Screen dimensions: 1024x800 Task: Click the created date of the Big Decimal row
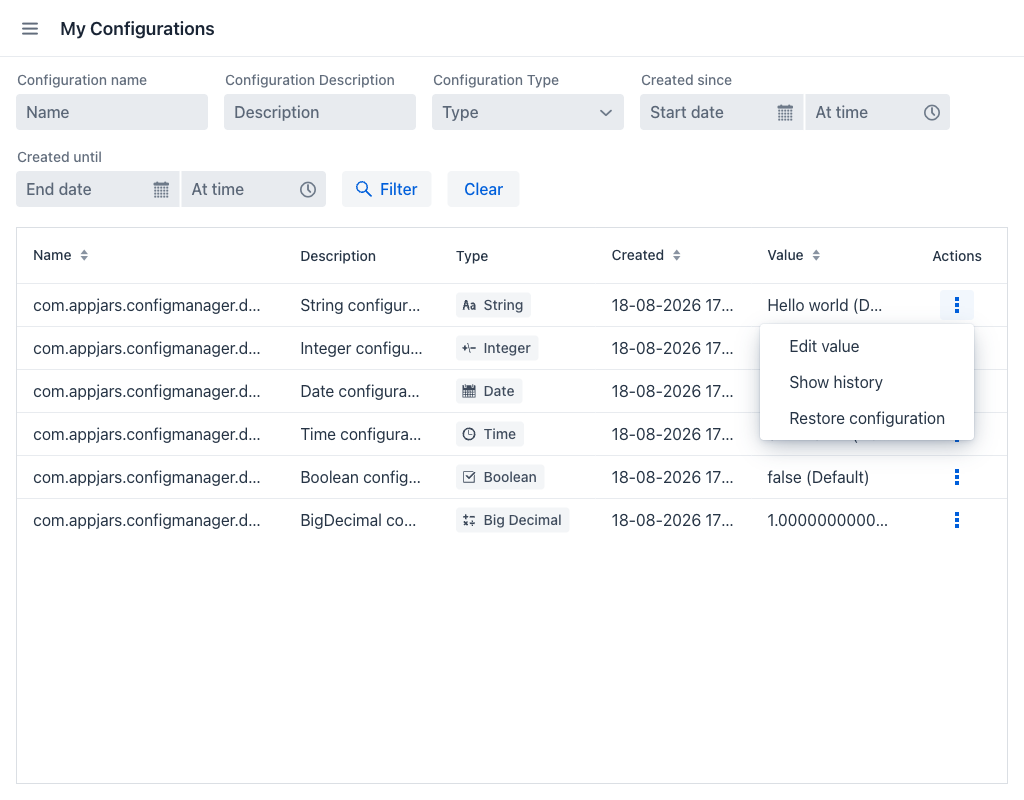coord(672,520)
